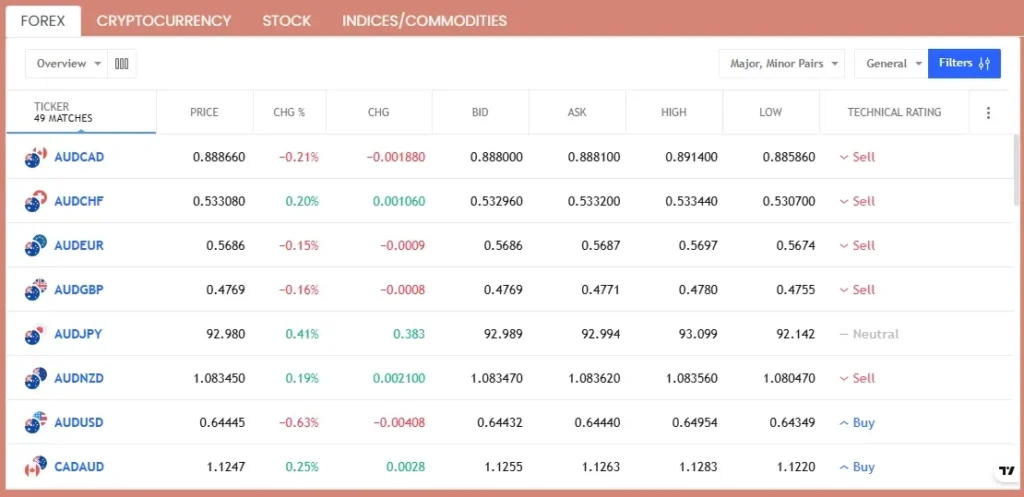Open the STOCK tab
The height and width of the screenshot is (497, 1024).
(x=286, y=20)
